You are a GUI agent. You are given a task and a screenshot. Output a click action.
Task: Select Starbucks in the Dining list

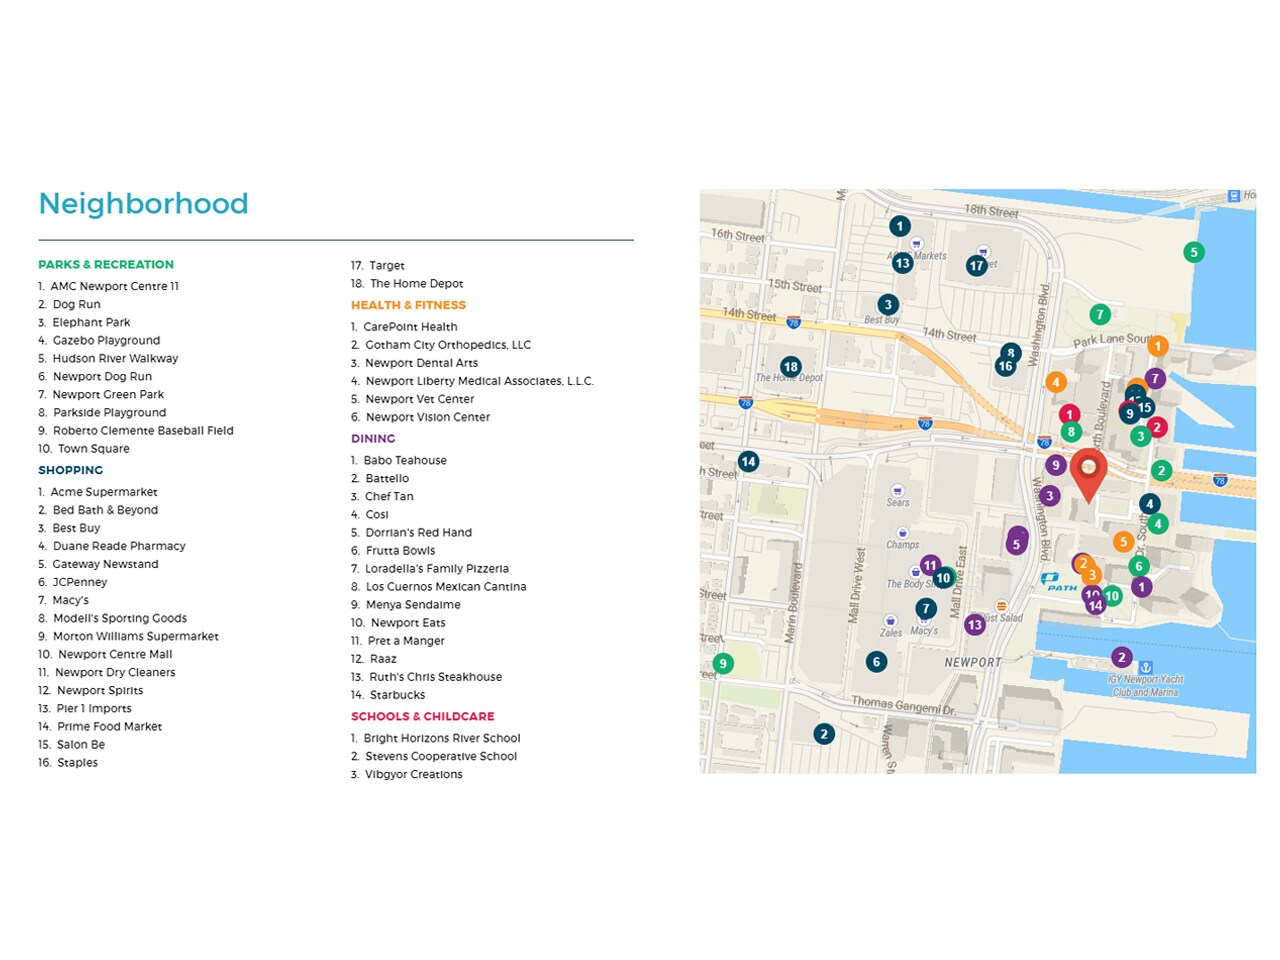click(388, 695)
